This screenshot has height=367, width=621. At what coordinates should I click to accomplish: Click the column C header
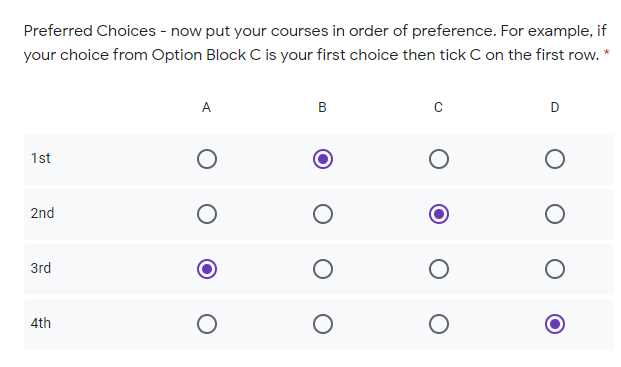[x=438, y=107]
